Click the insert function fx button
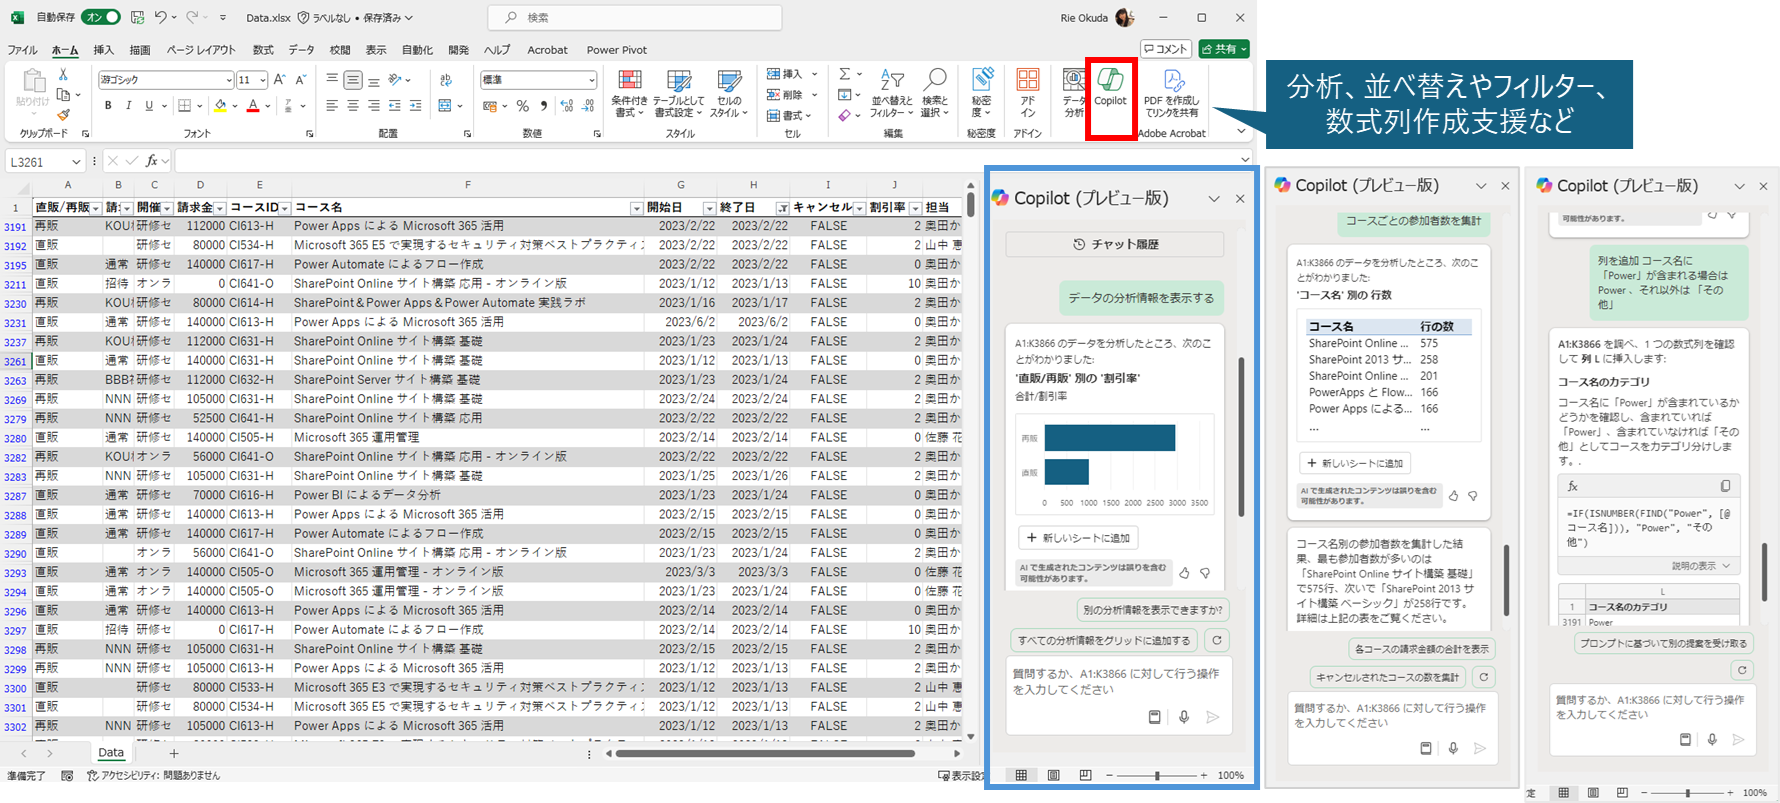 coord(152,160)
